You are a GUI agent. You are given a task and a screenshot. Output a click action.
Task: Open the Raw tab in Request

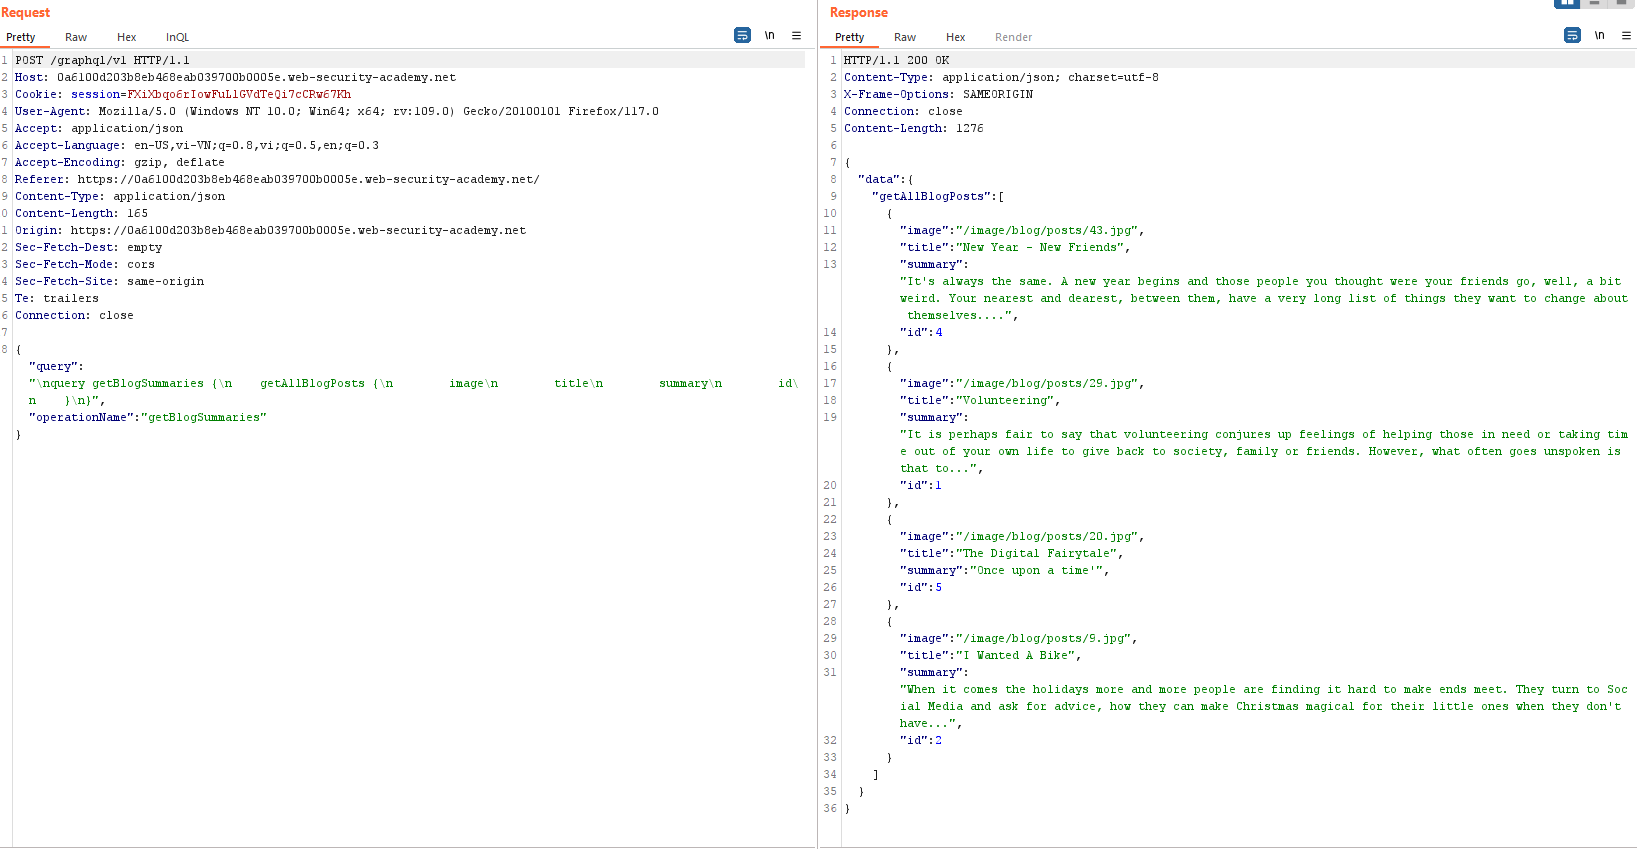tap(76, 37)
